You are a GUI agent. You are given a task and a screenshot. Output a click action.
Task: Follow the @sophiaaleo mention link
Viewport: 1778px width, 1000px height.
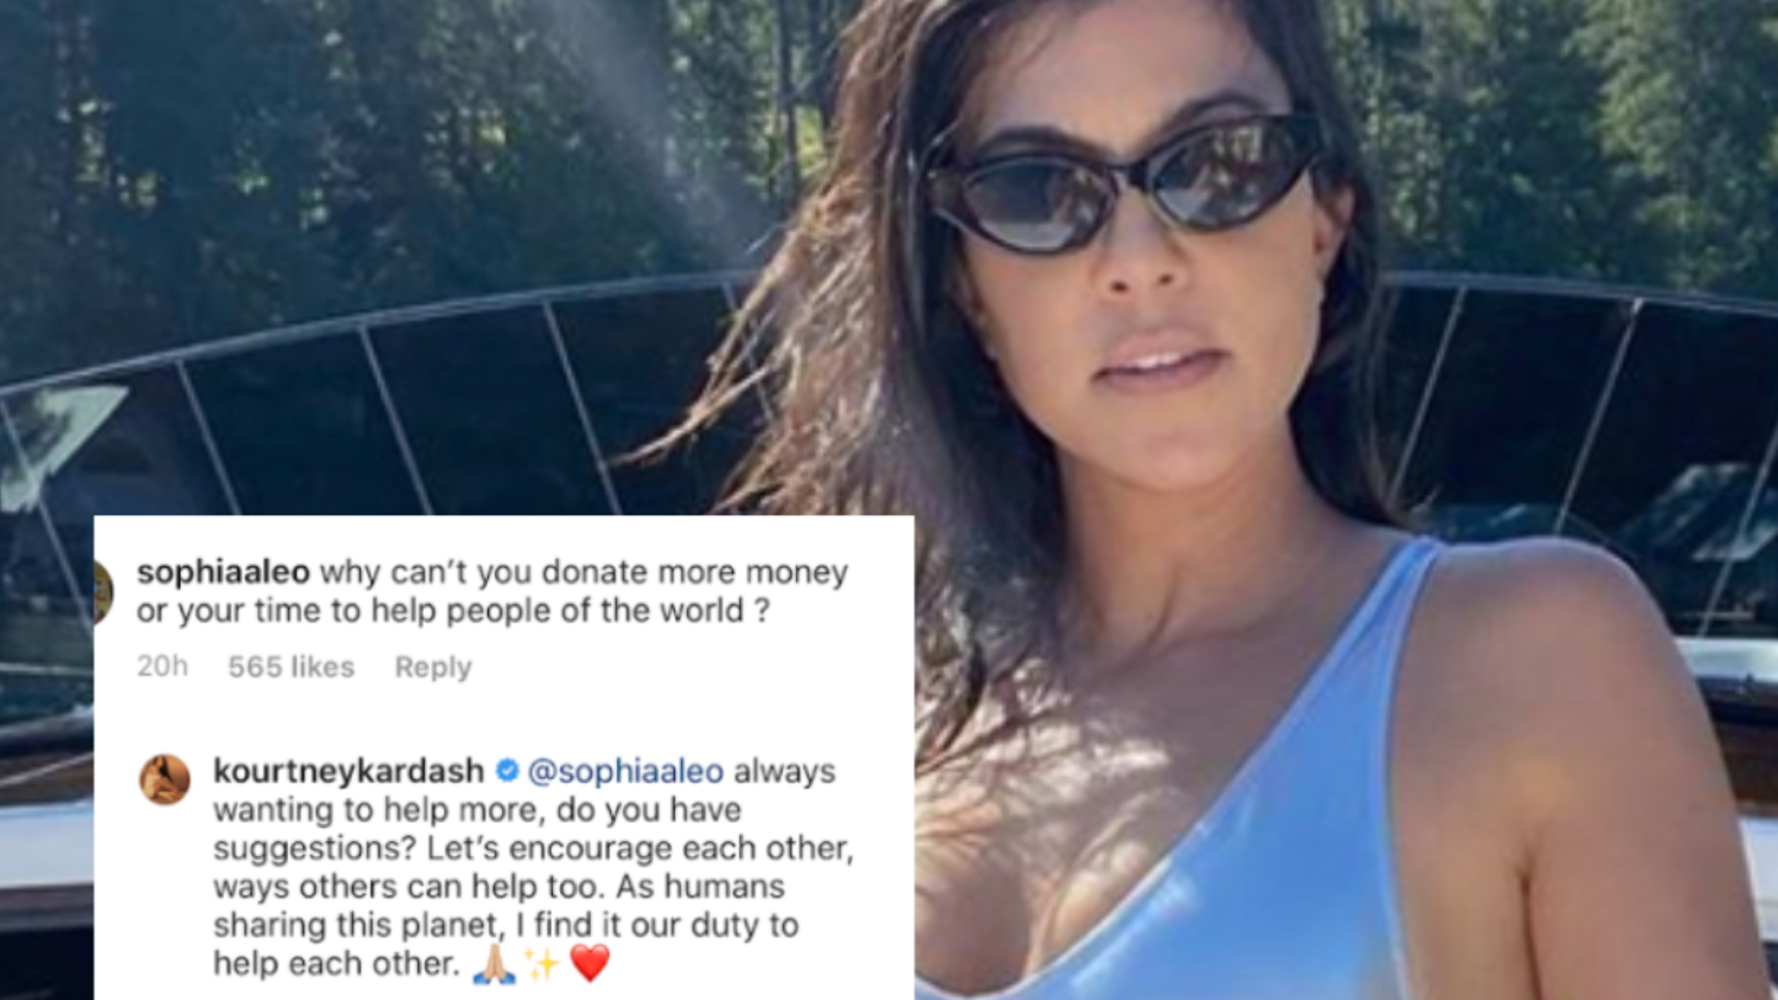coord(625,771)
